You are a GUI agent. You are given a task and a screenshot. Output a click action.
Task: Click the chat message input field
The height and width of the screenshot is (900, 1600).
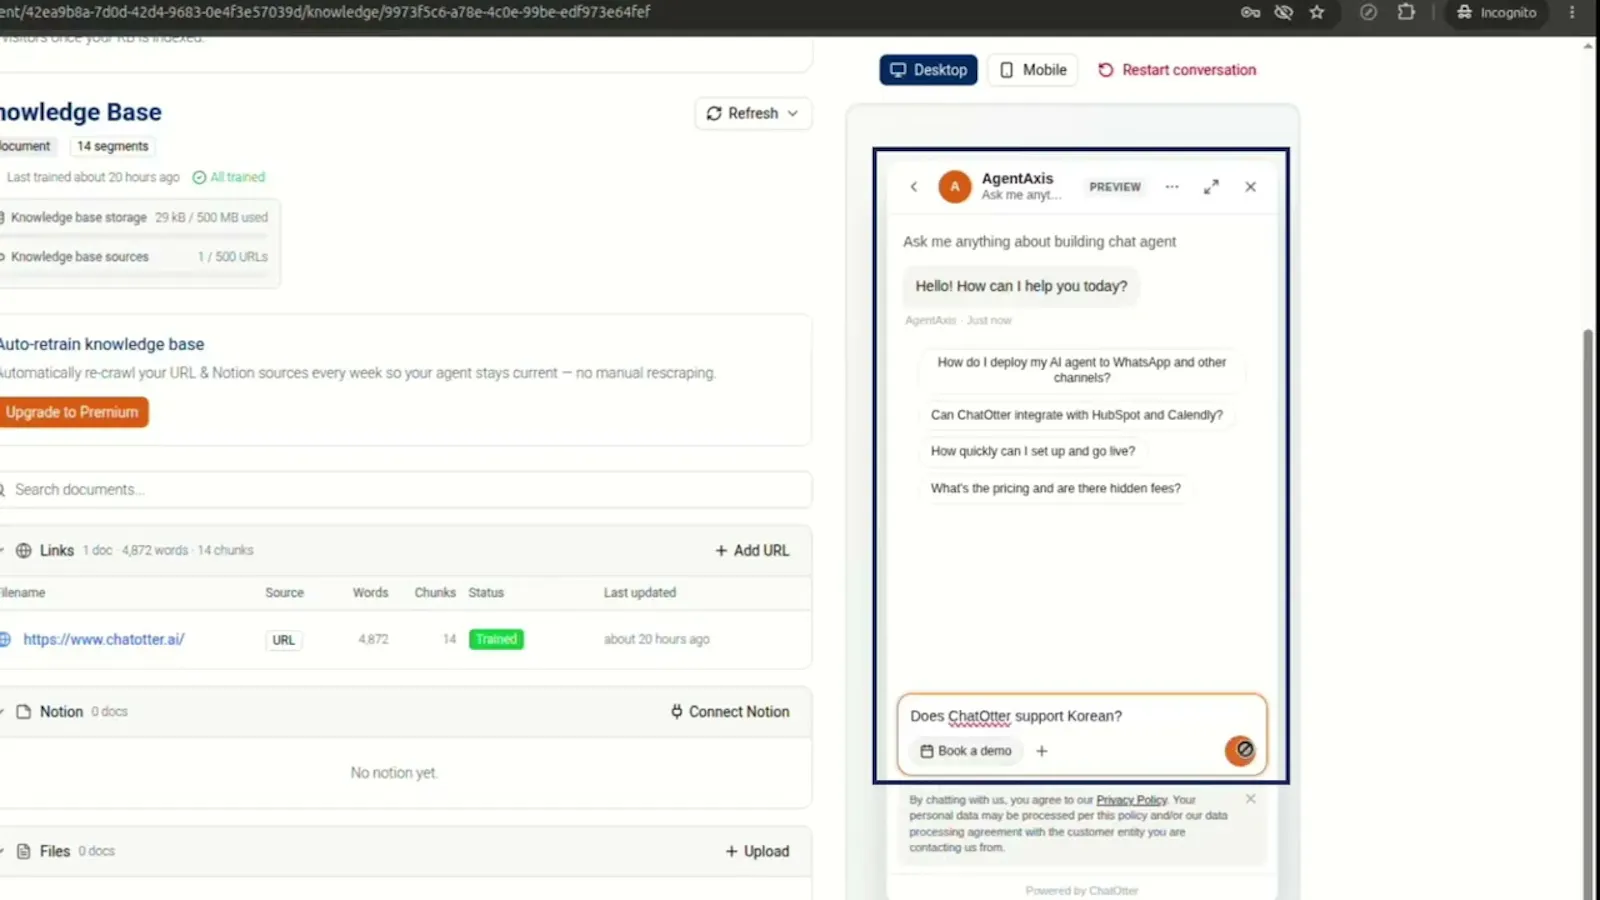1081,716
